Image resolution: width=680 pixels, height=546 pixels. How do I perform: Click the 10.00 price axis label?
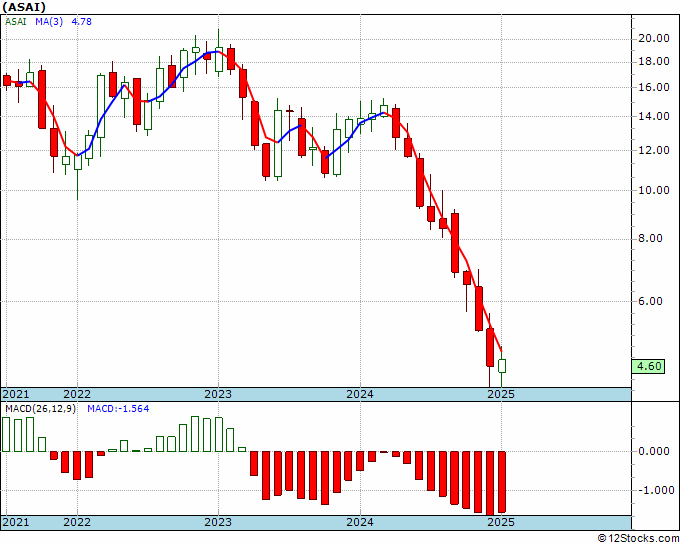(654, 190)
